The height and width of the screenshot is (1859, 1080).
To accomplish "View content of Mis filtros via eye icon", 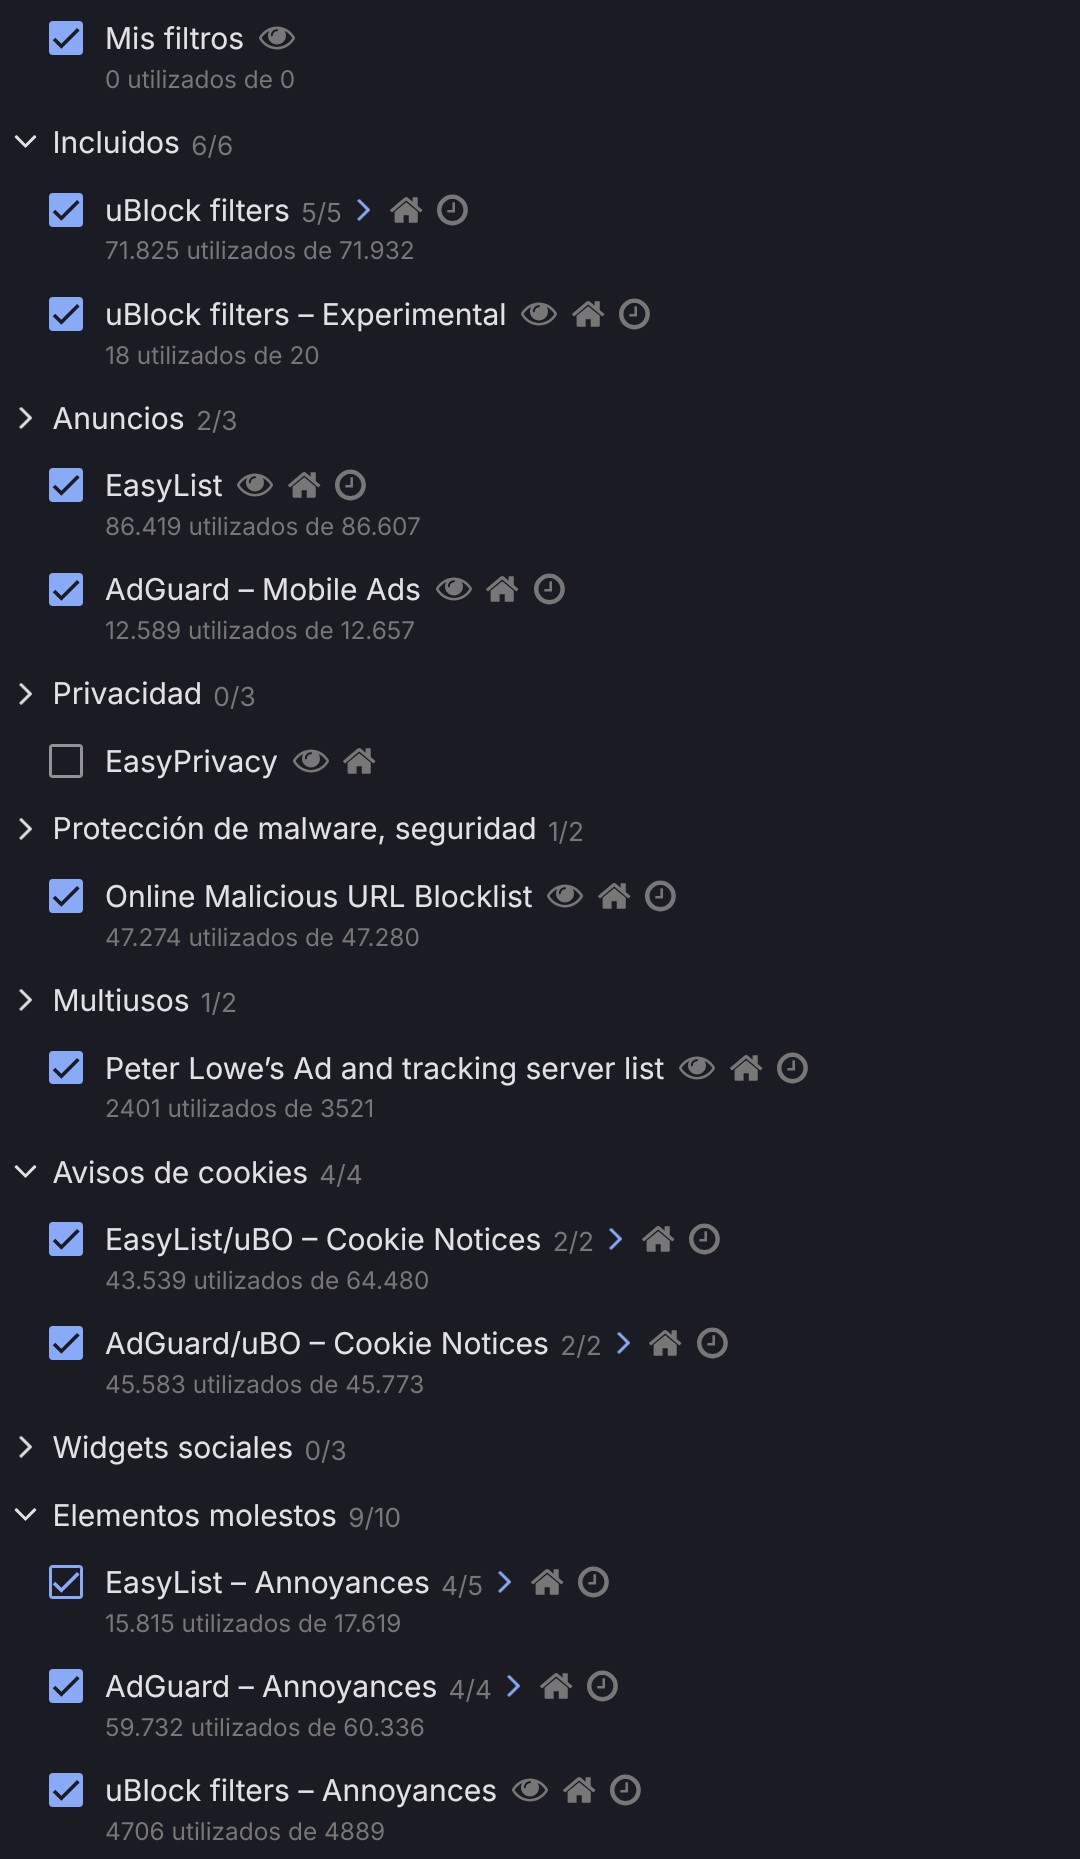I will pos(277,38).
